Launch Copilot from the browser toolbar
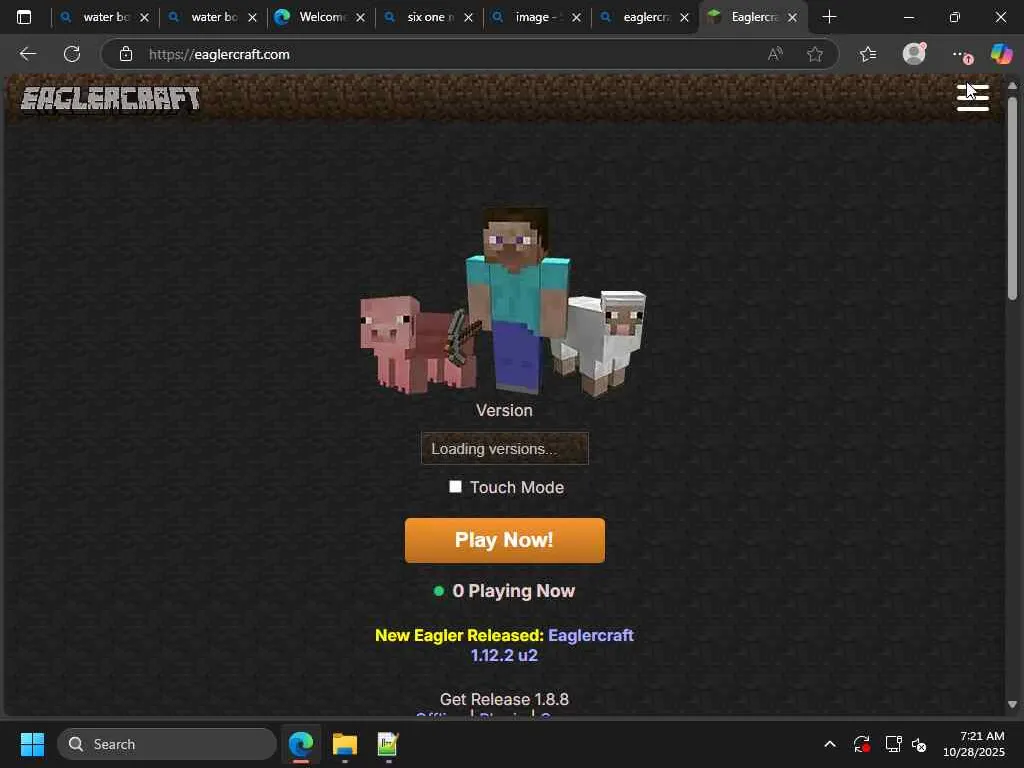 tap(1001, 54)
